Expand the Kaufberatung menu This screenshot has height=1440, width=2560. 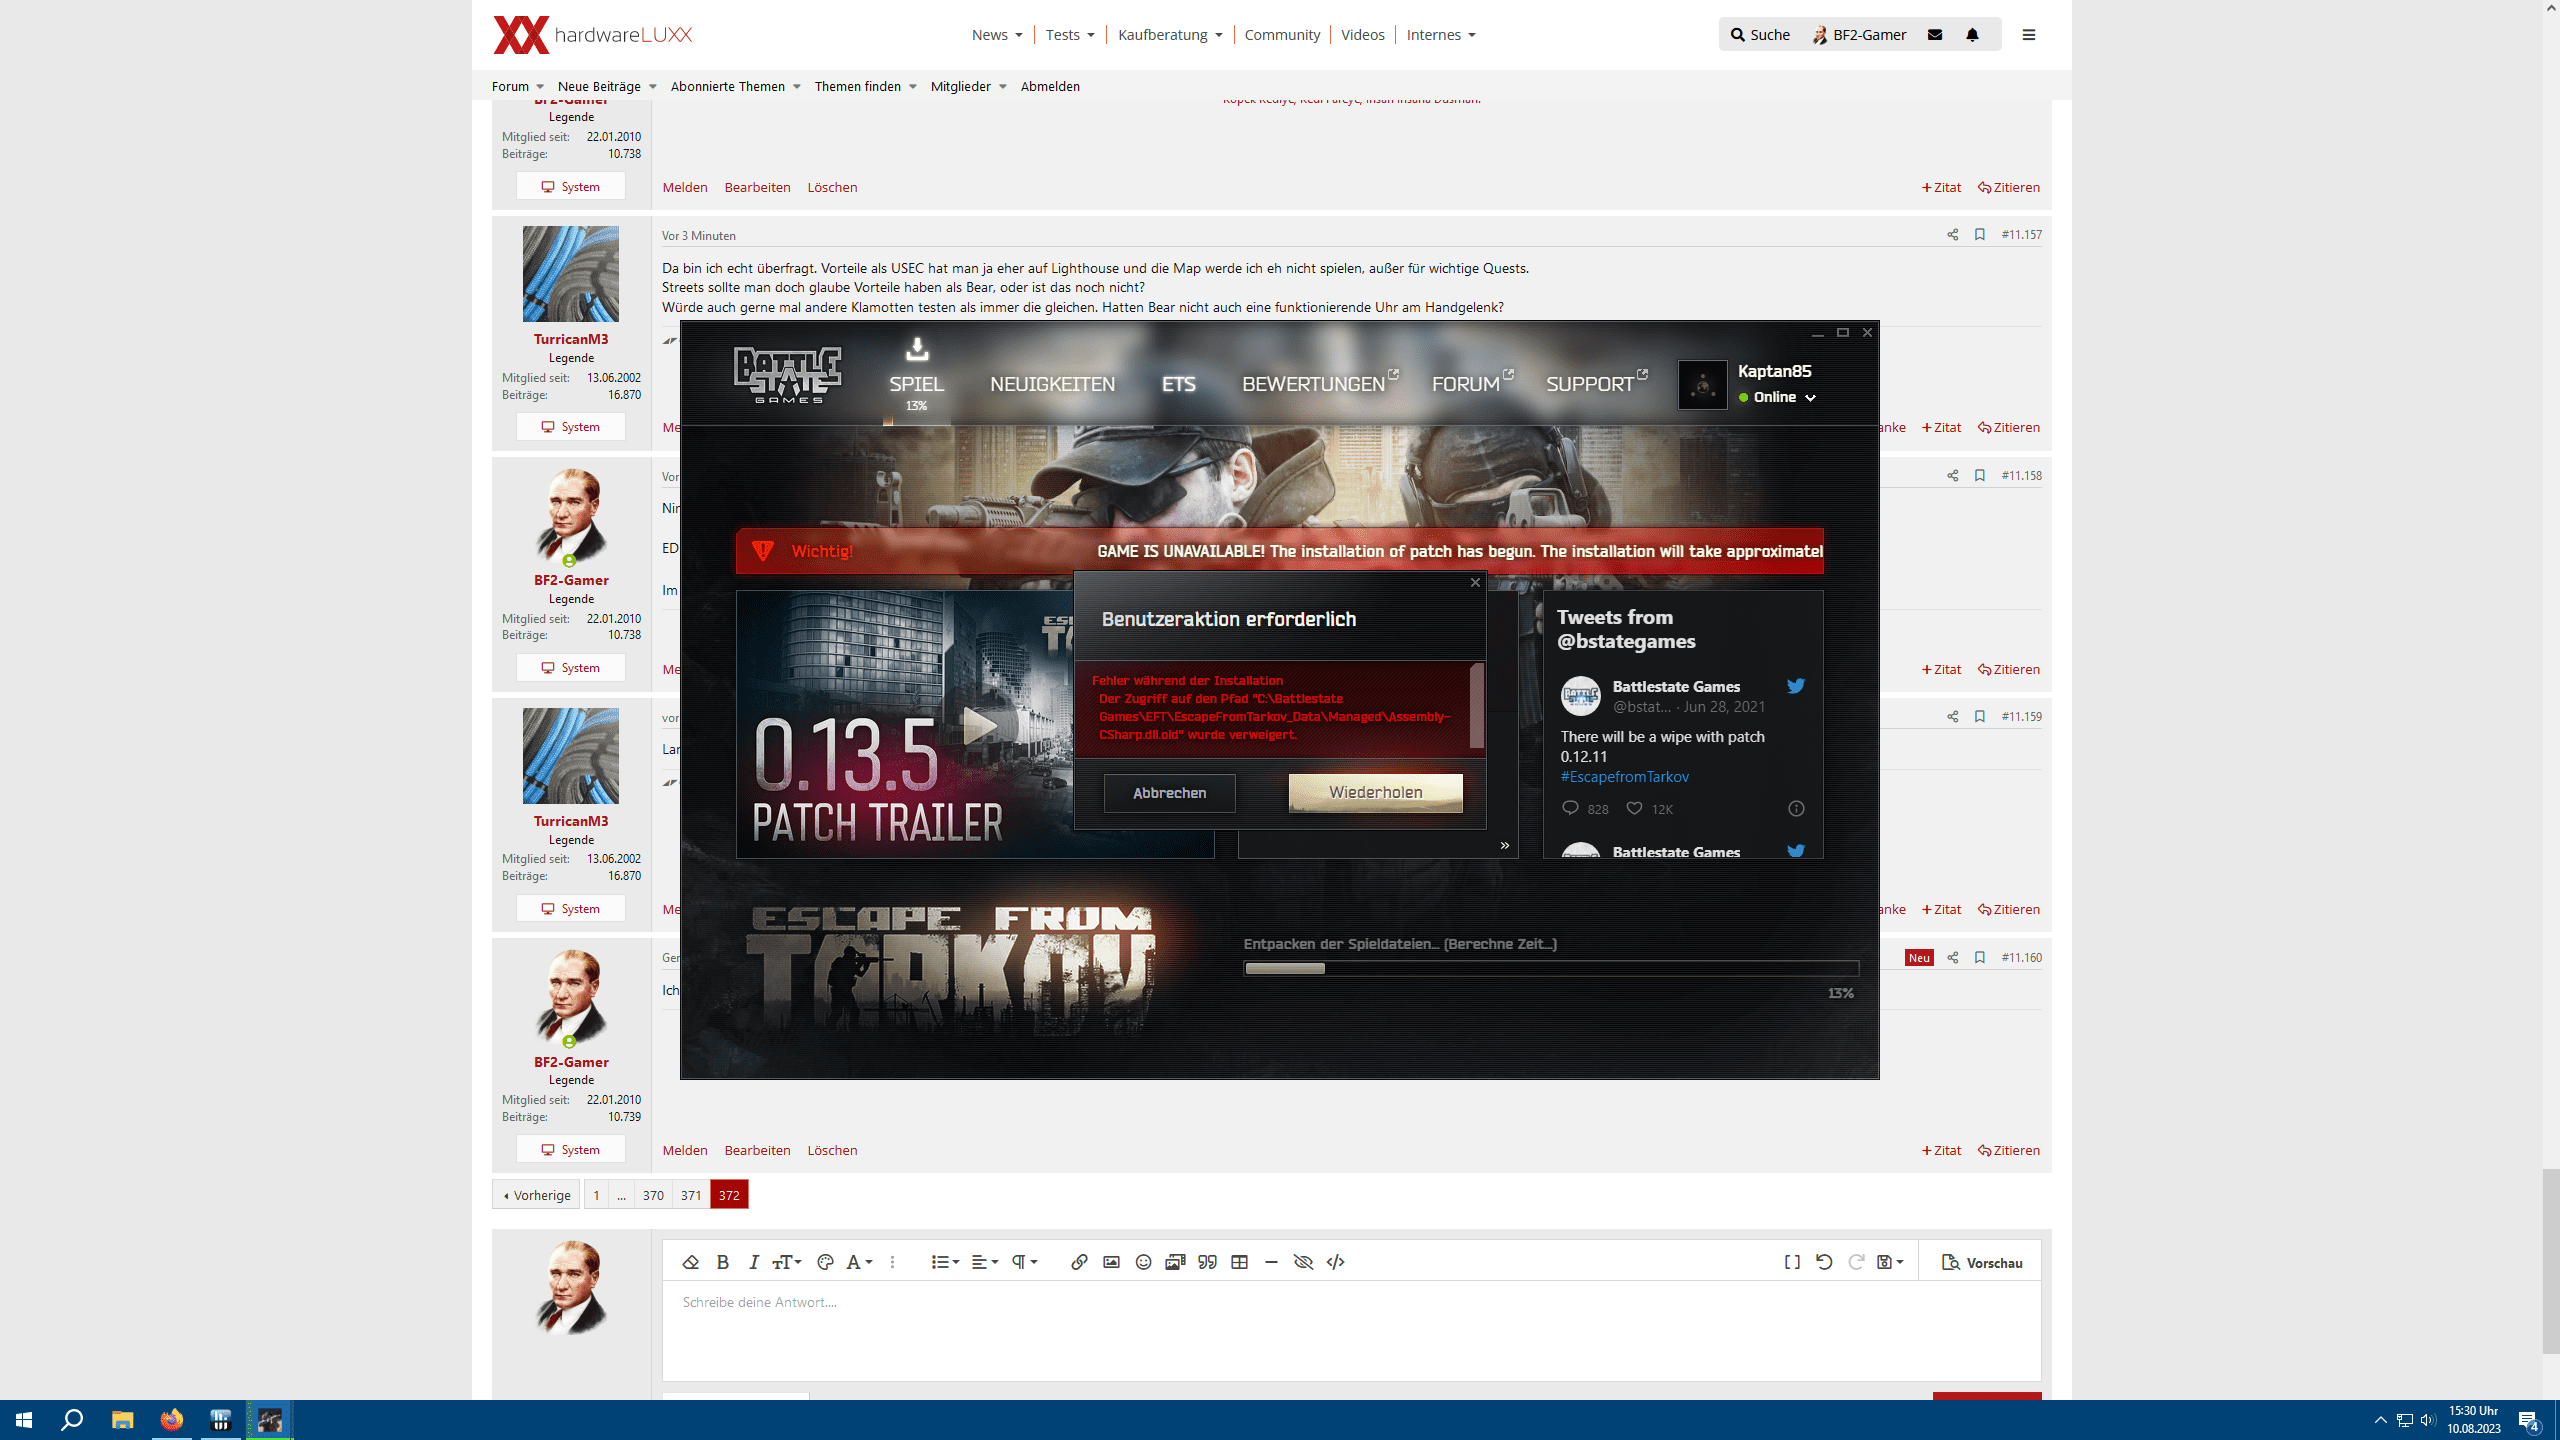(x=1170, y=34)
